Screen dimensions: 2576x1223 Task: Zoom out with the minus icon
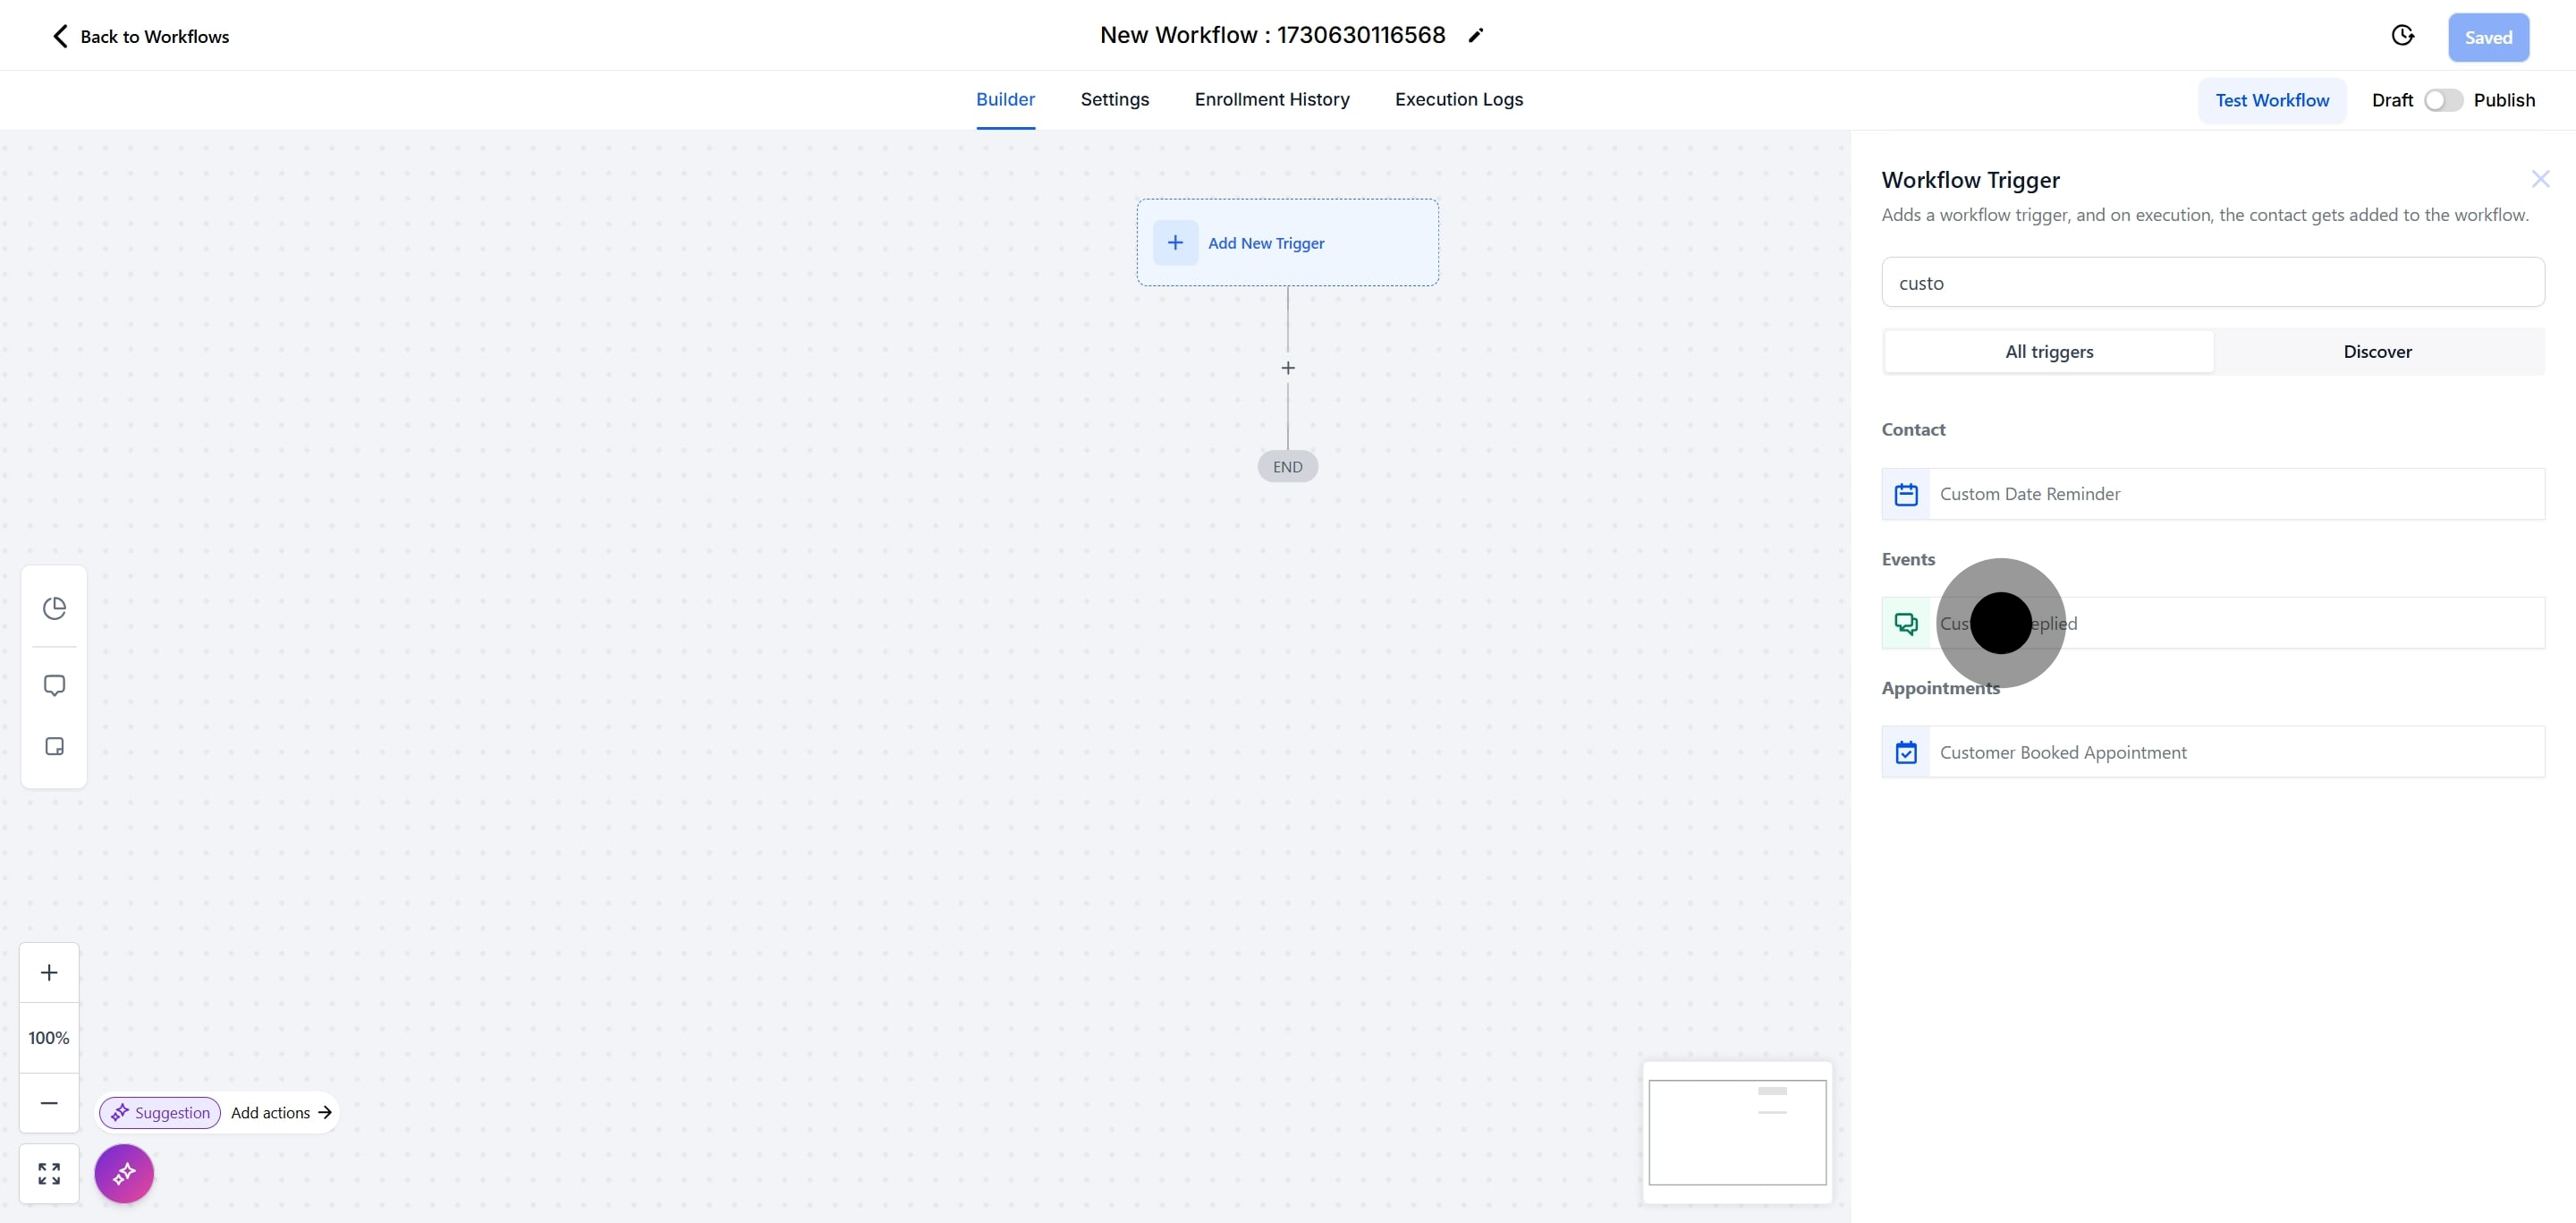click(49, 1102)
